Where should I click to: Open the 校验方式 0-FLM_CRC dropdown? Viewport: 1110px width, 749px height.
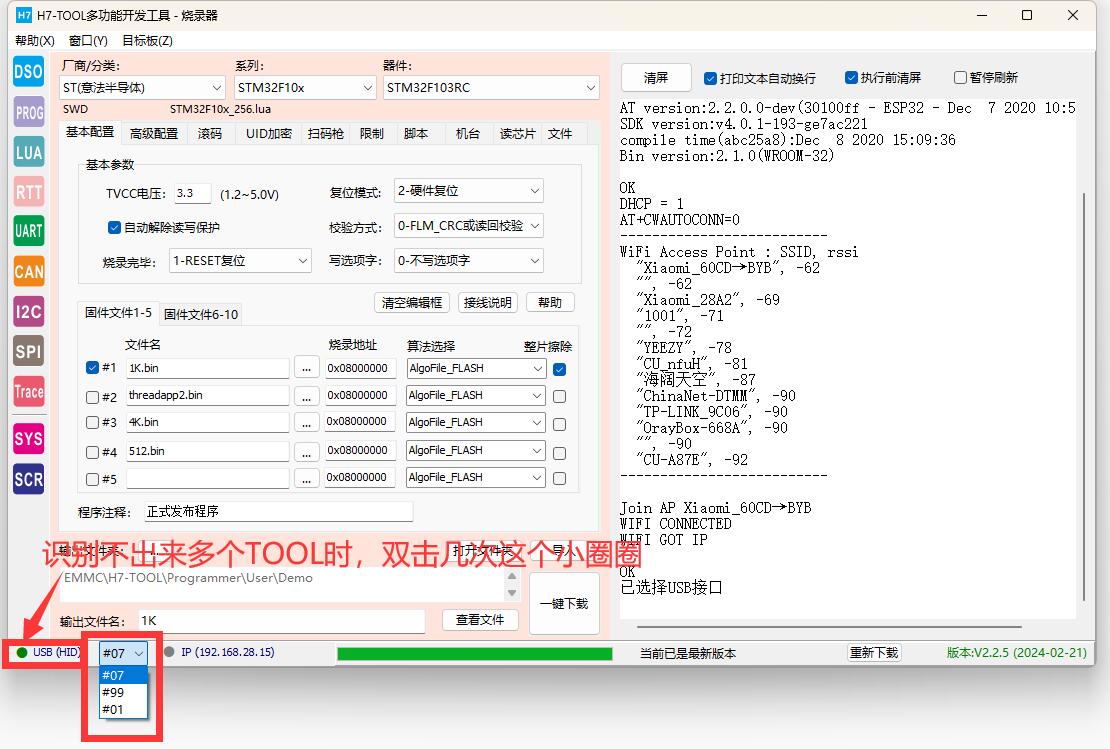469,226
